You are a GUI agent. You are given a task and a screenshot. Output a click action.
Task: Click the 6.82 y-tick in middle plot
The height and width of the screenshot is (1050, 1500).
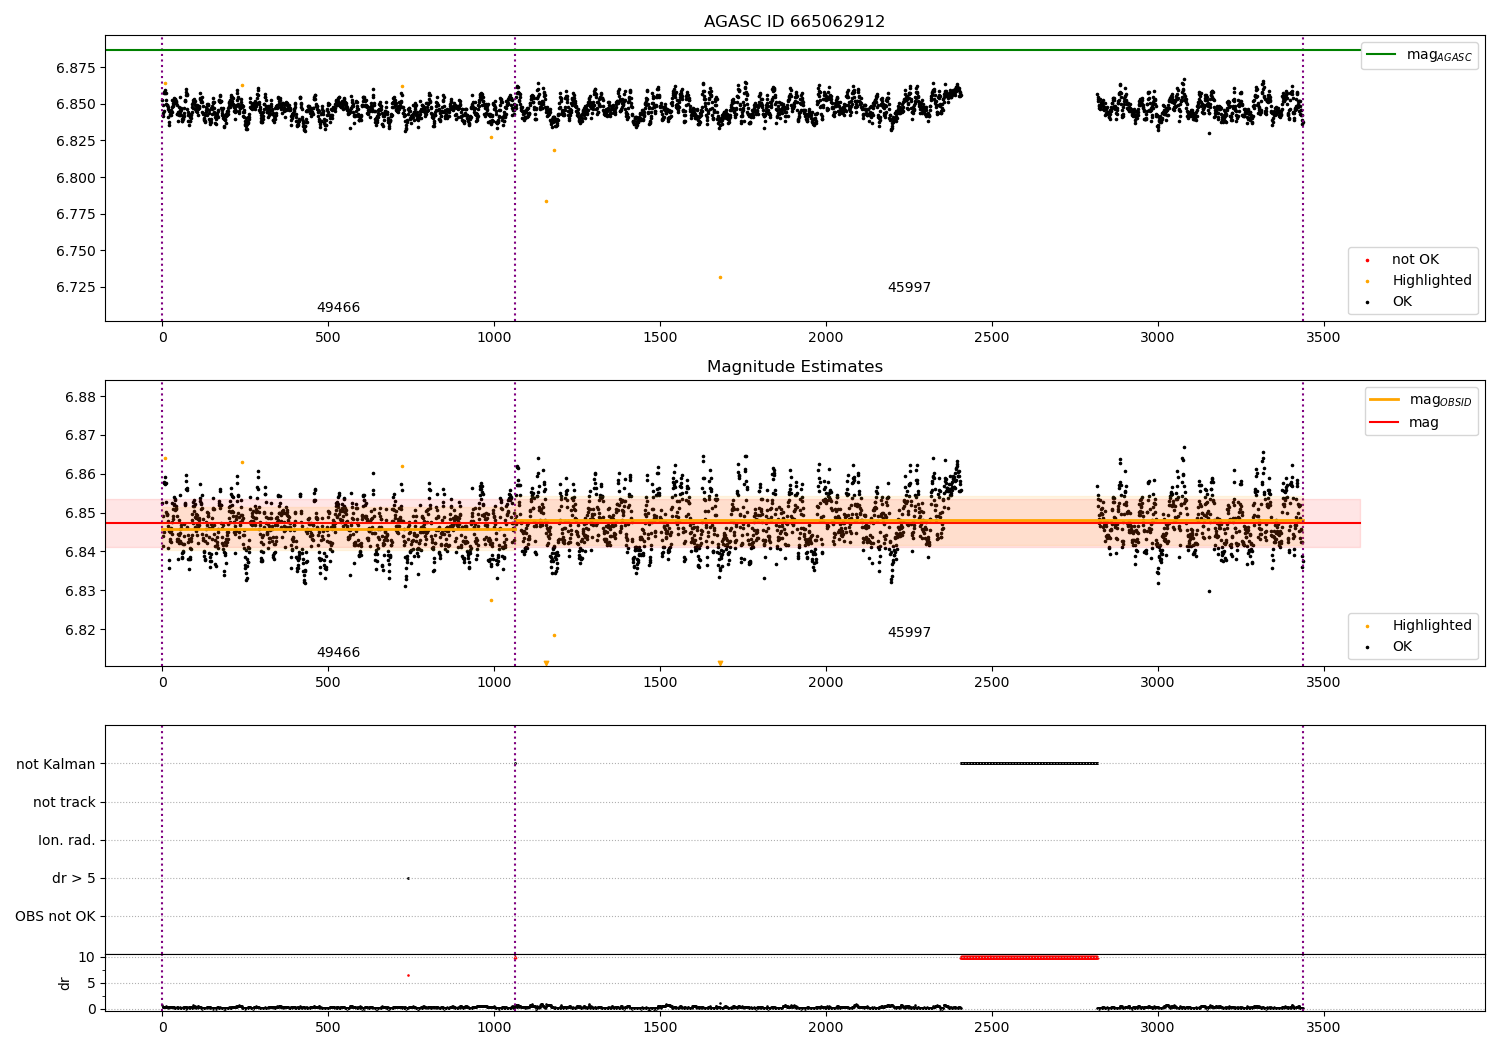click(80, 630)
